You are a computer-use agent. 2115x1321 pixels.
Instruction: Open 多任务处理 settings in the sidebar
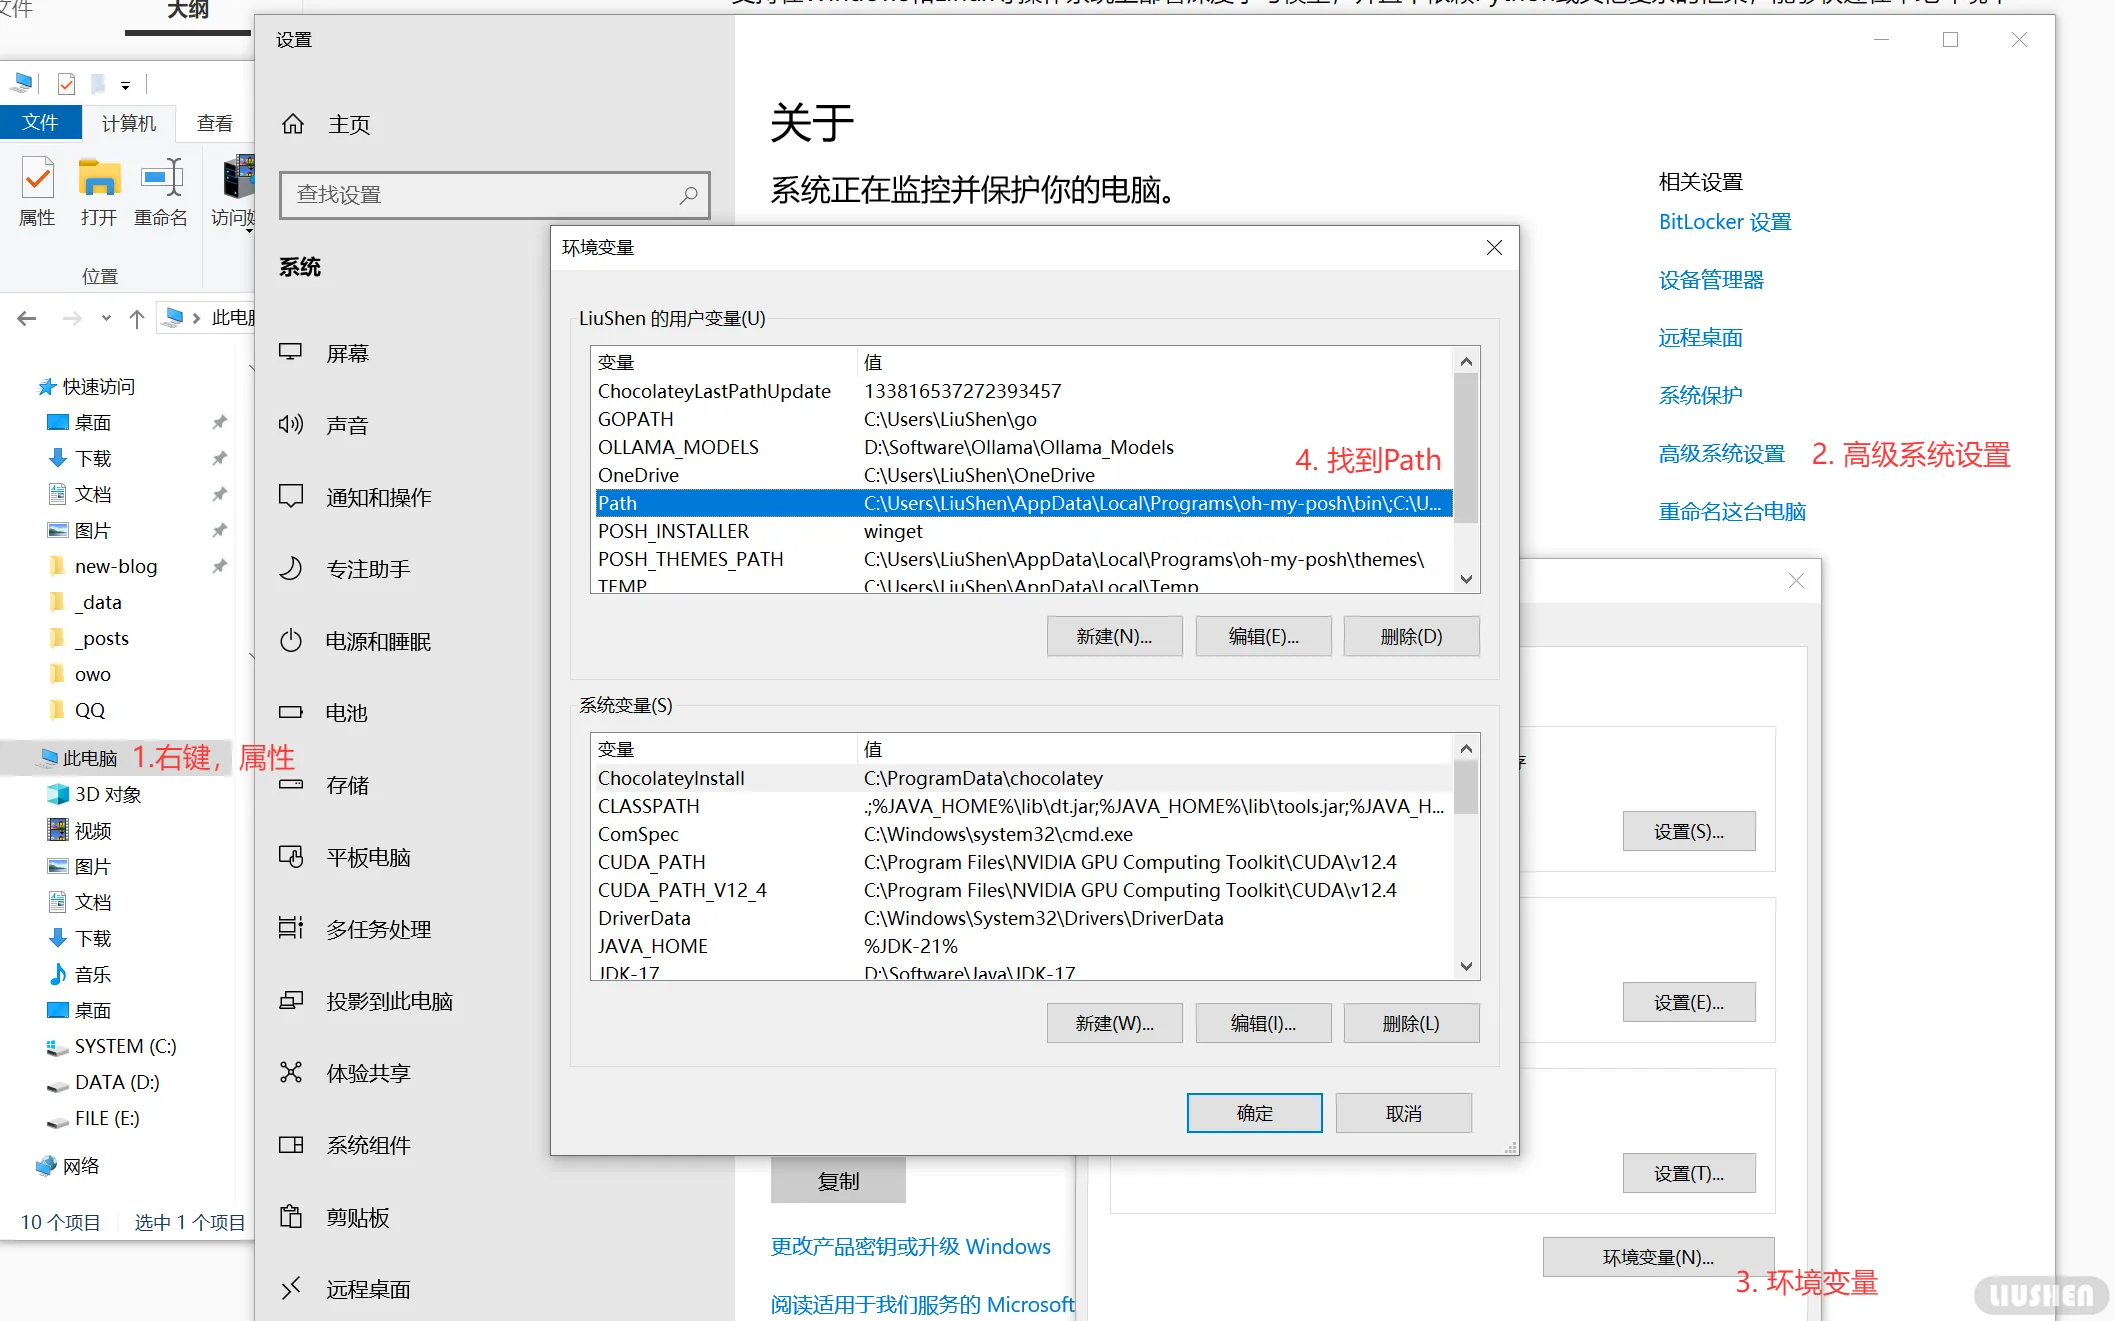click(x=377, y=928)
